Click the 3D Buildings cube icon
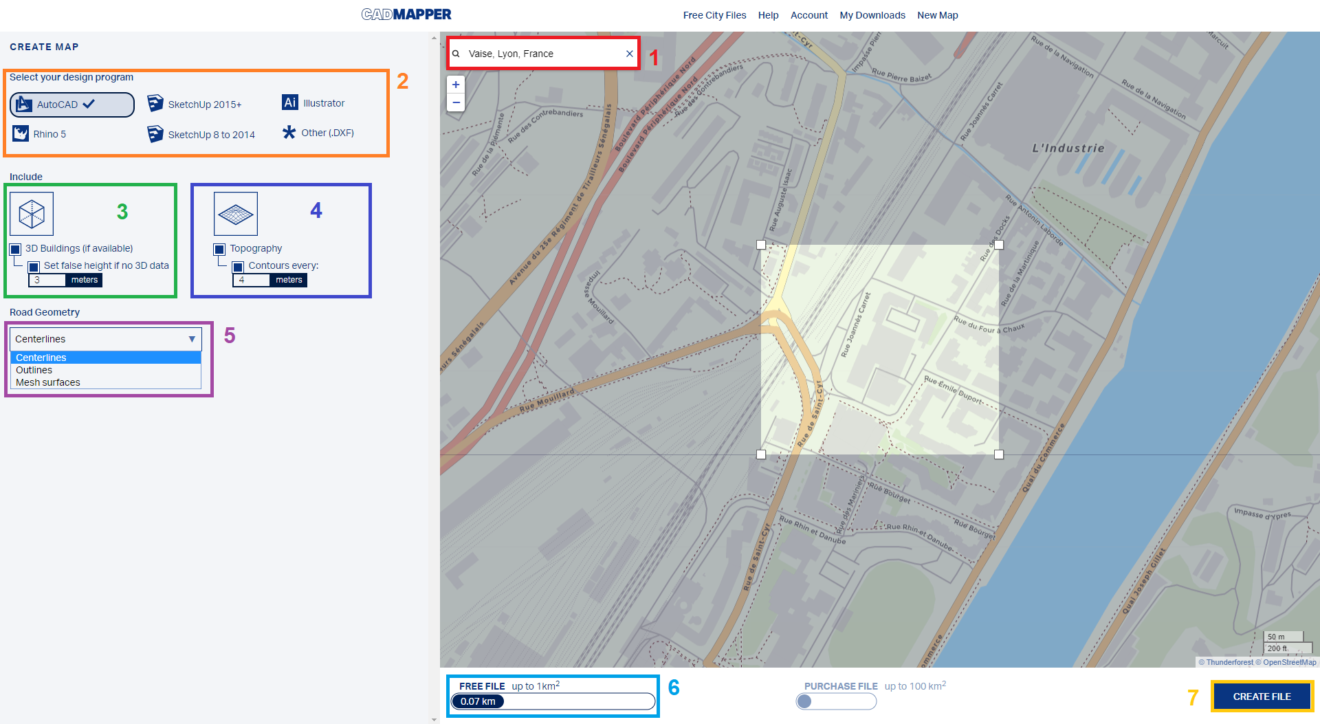1320x724 pixels. pos(32,213)
